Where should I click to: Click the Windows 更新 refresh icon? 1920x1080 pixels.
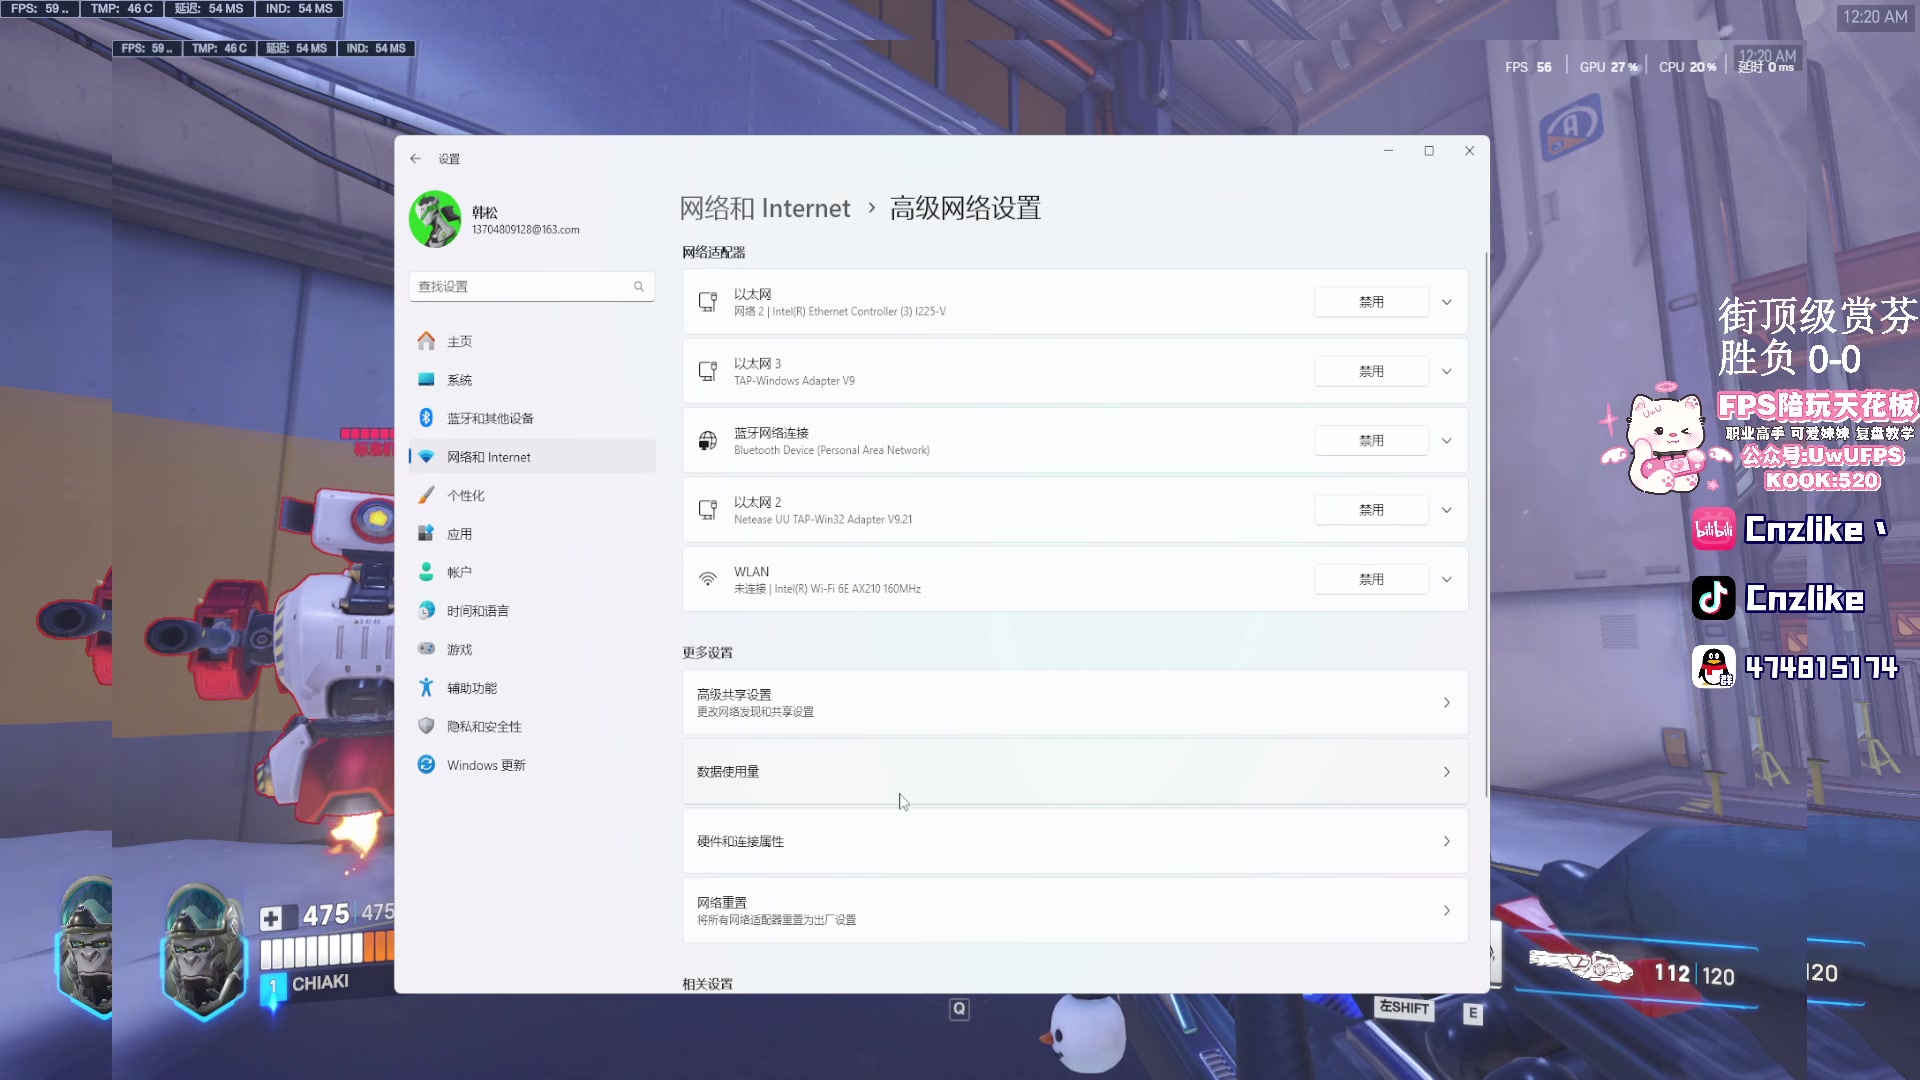pyautogui.click(x=426, y=765)
